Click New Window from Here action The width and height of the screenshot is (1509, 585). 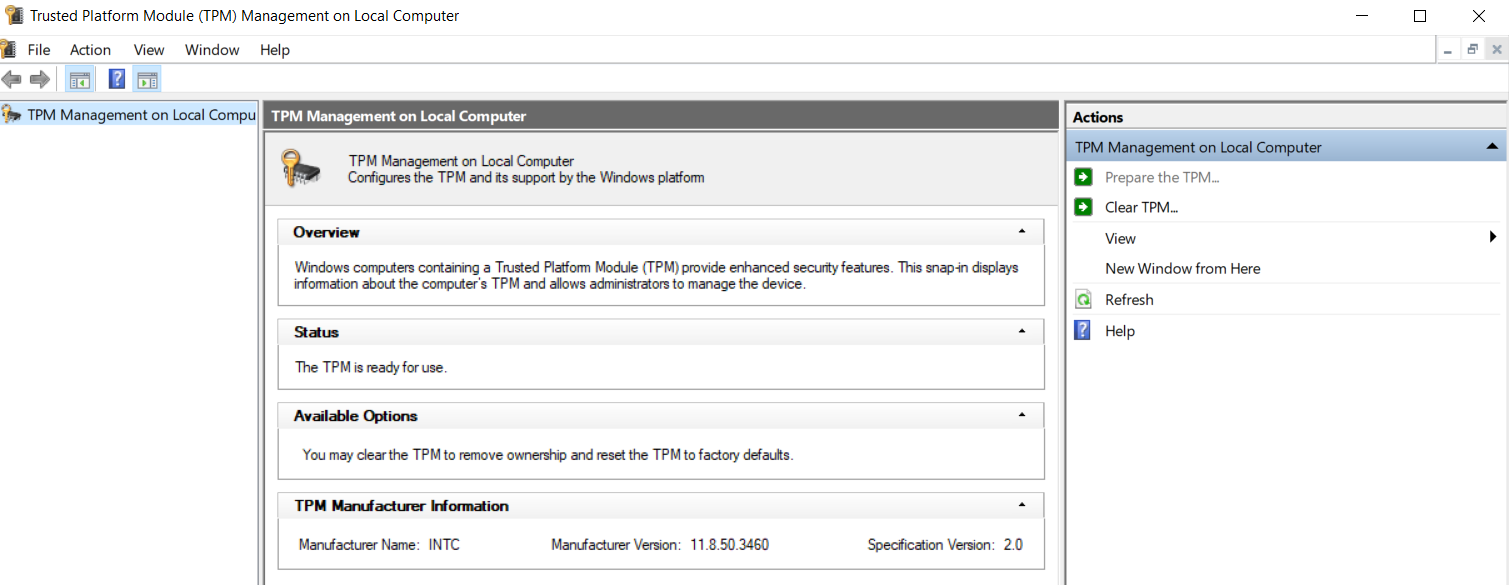[x=1182, y=268]
